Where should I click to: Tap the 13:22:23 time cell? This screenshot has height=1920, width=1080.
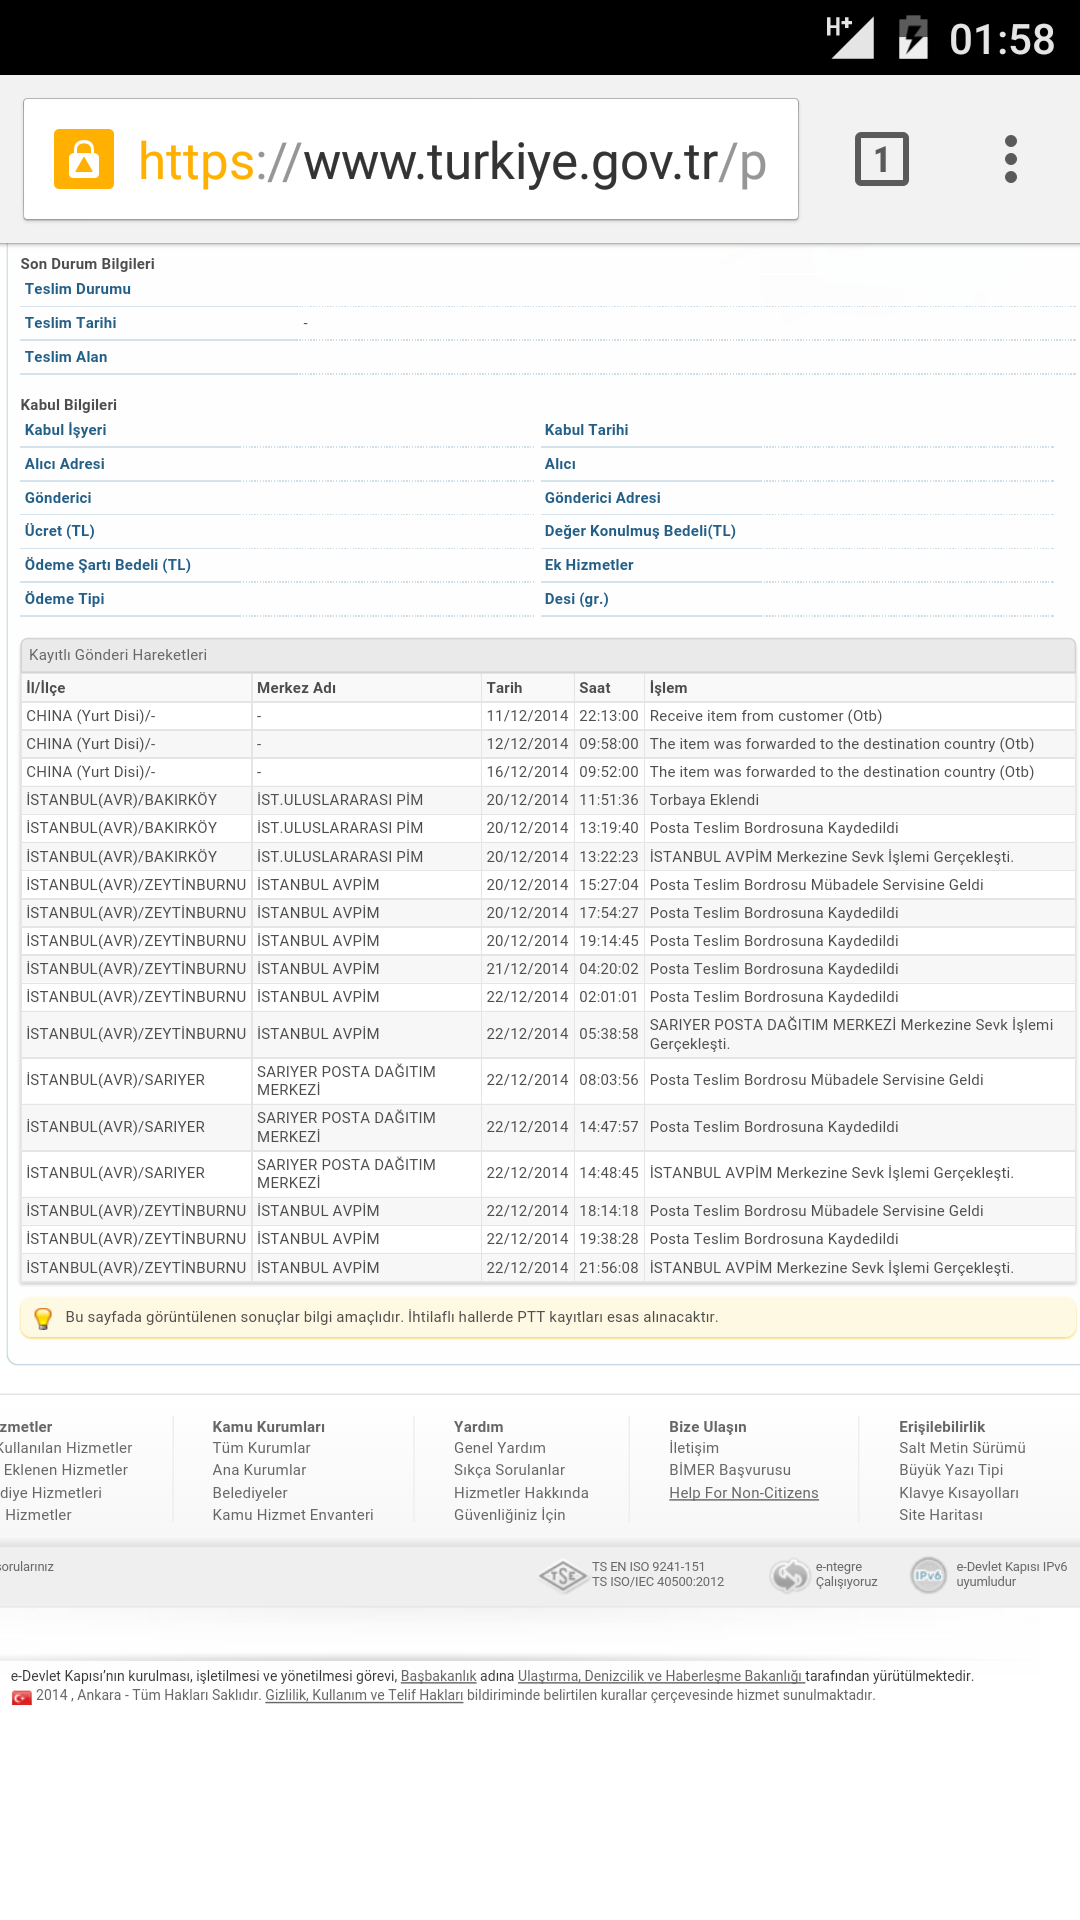pyautogui.click(x=609, y=857)
